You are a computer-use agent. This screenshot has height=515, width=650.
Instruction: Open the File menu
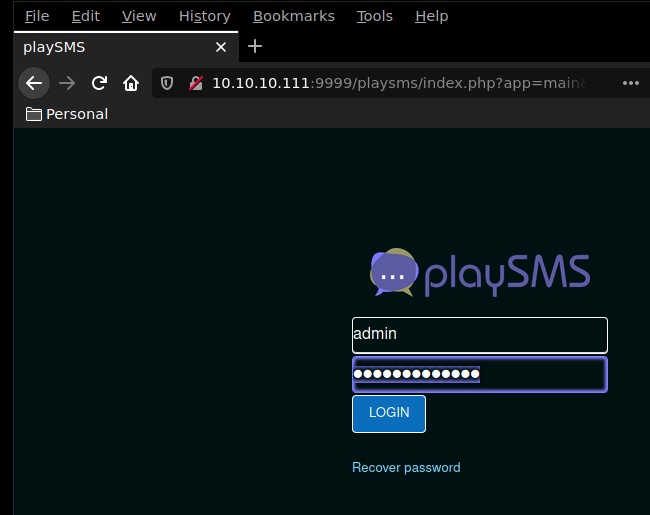tap(37, 16)
